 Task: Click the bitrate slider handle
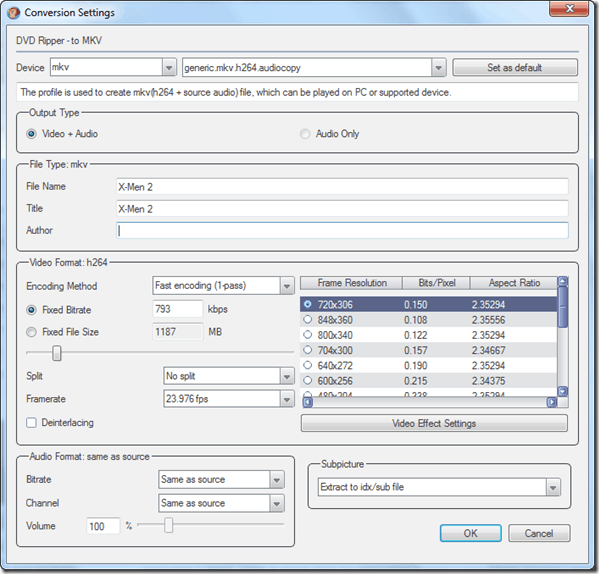(x=57, y=353)
